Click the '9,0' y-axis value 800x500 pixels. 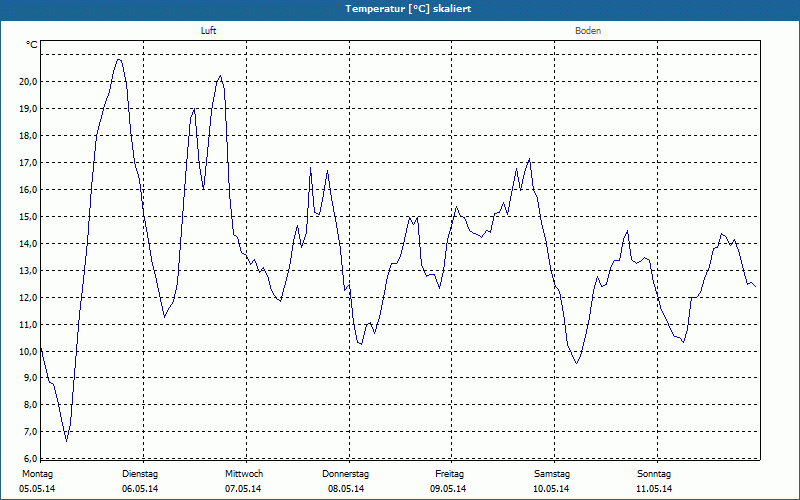[30, 378]
